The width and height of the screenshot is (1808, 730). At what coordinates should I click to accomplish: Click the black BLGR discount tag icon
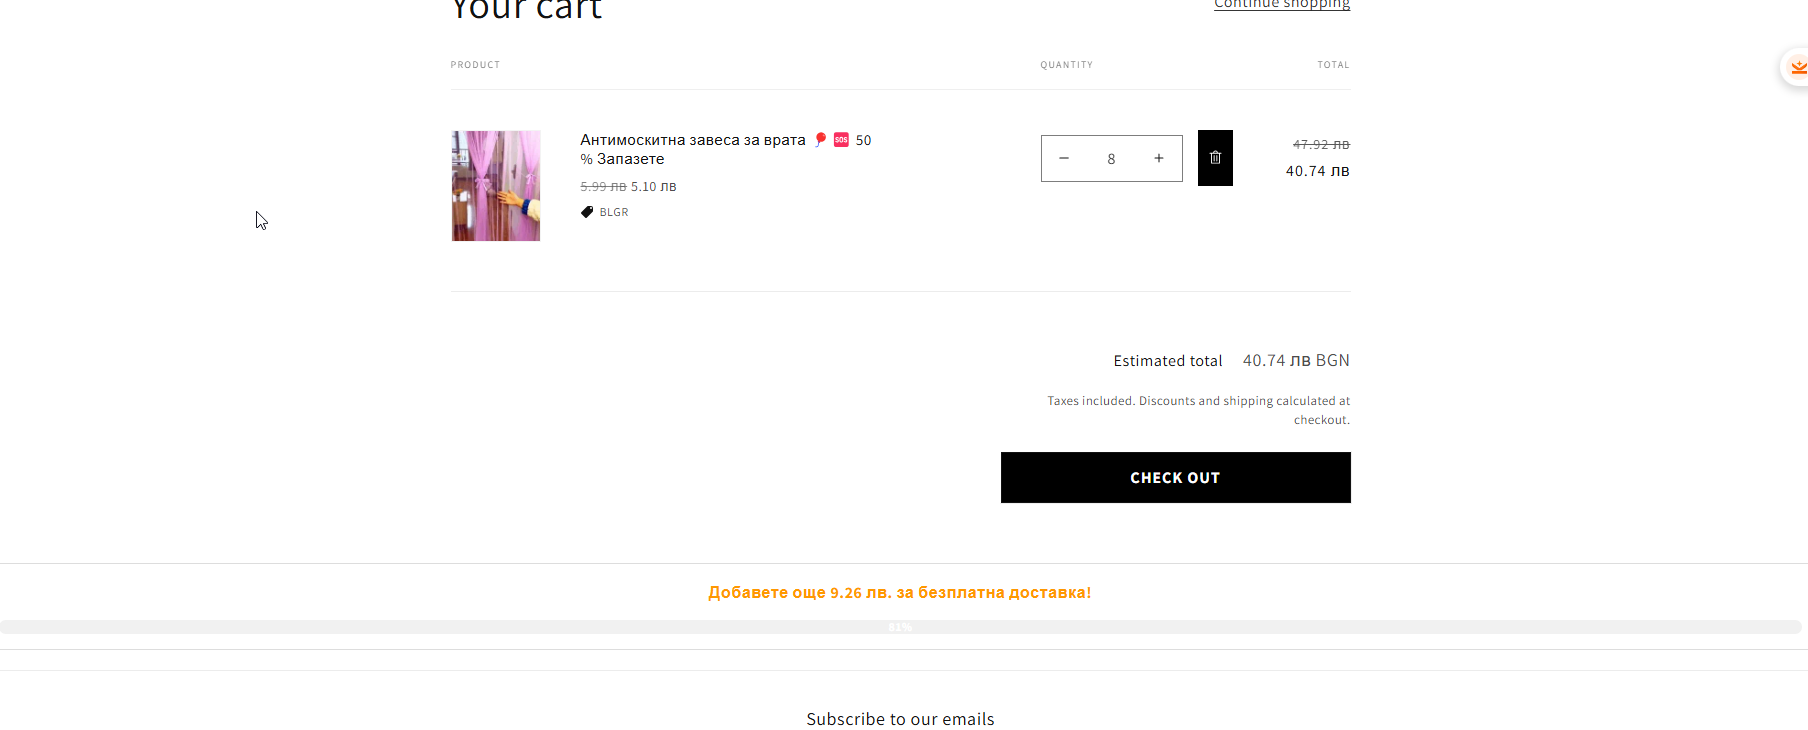pyautogui.click(x=587, y=212)
